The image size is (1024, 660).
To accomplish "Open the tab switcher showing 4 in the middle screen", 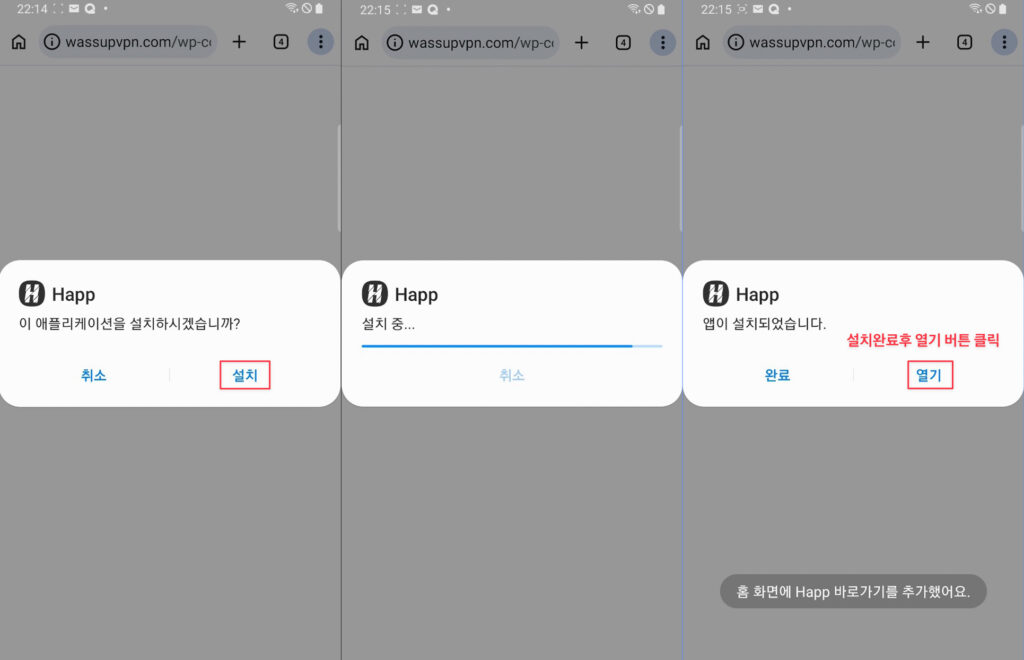I will point(623,42).
